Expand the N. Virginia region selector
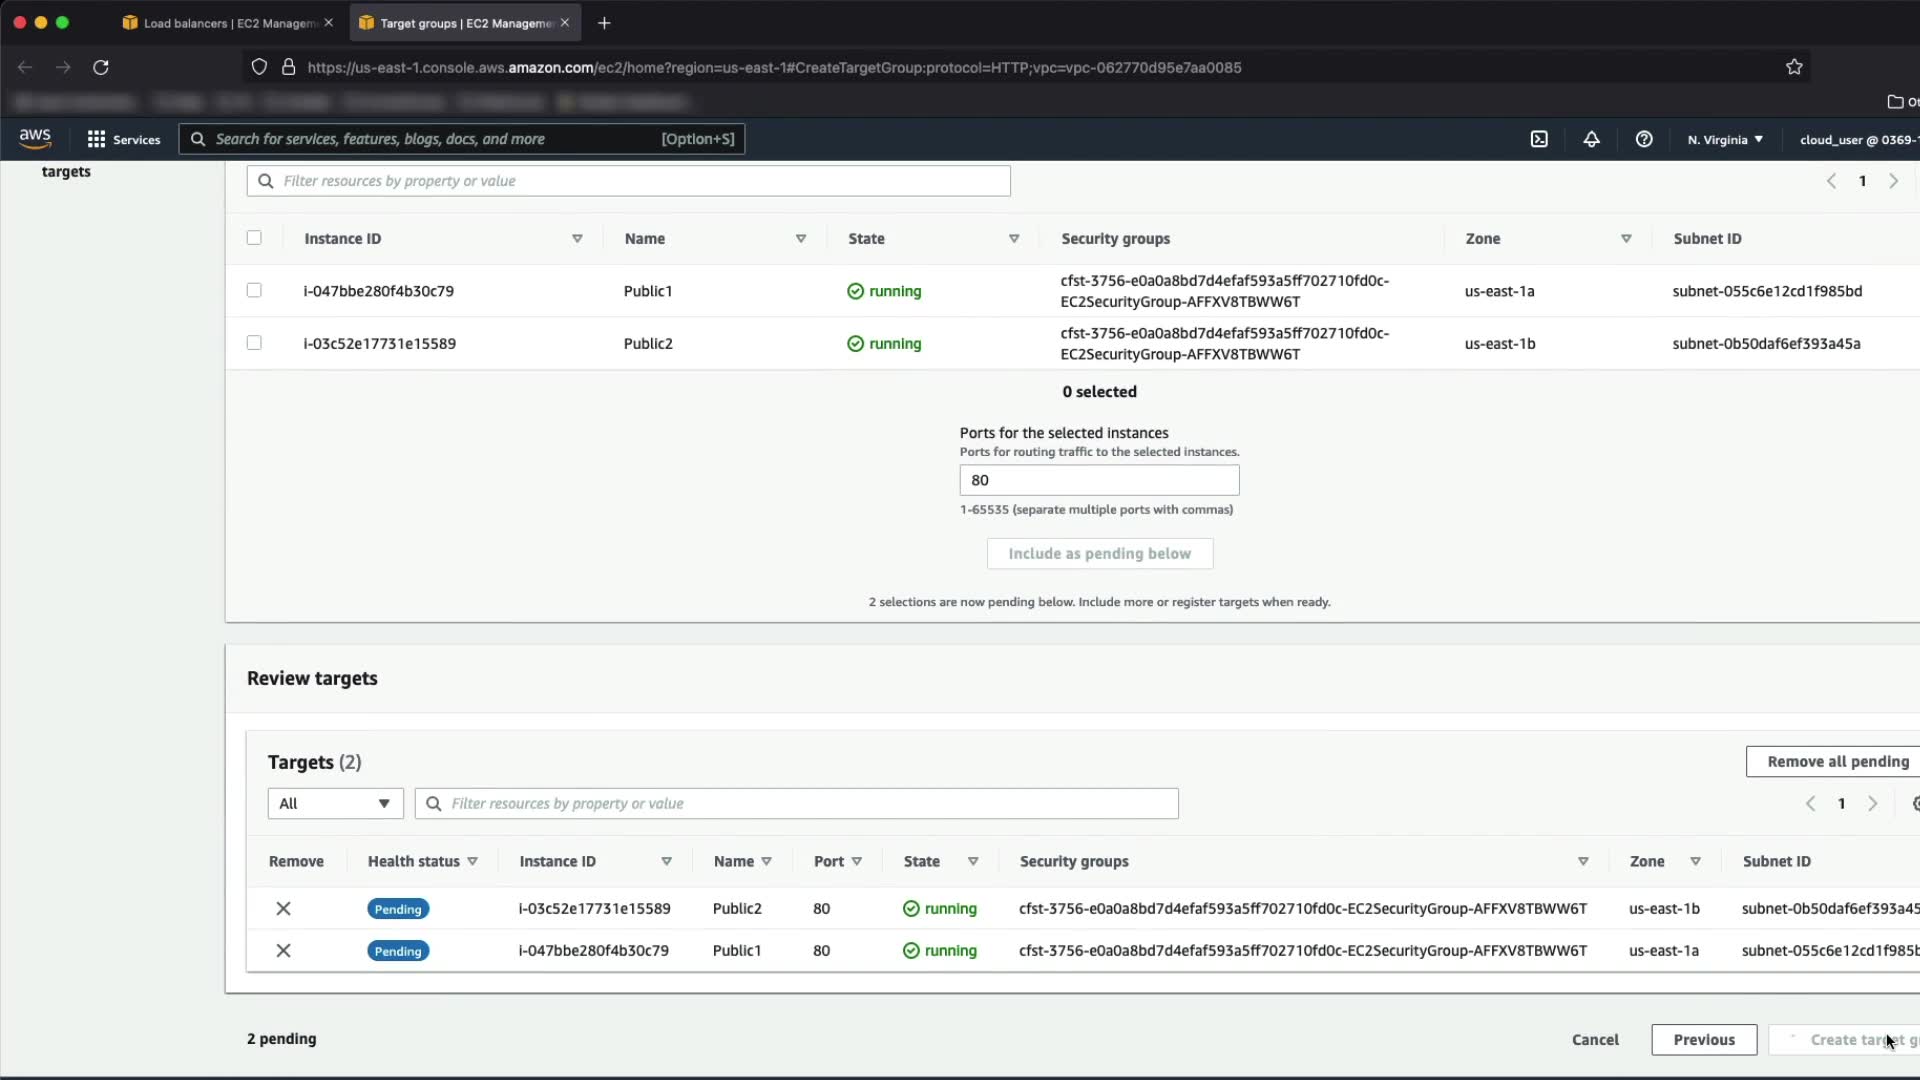The height and width of the screenshot is (1080, 1920). pos(1725,139)
